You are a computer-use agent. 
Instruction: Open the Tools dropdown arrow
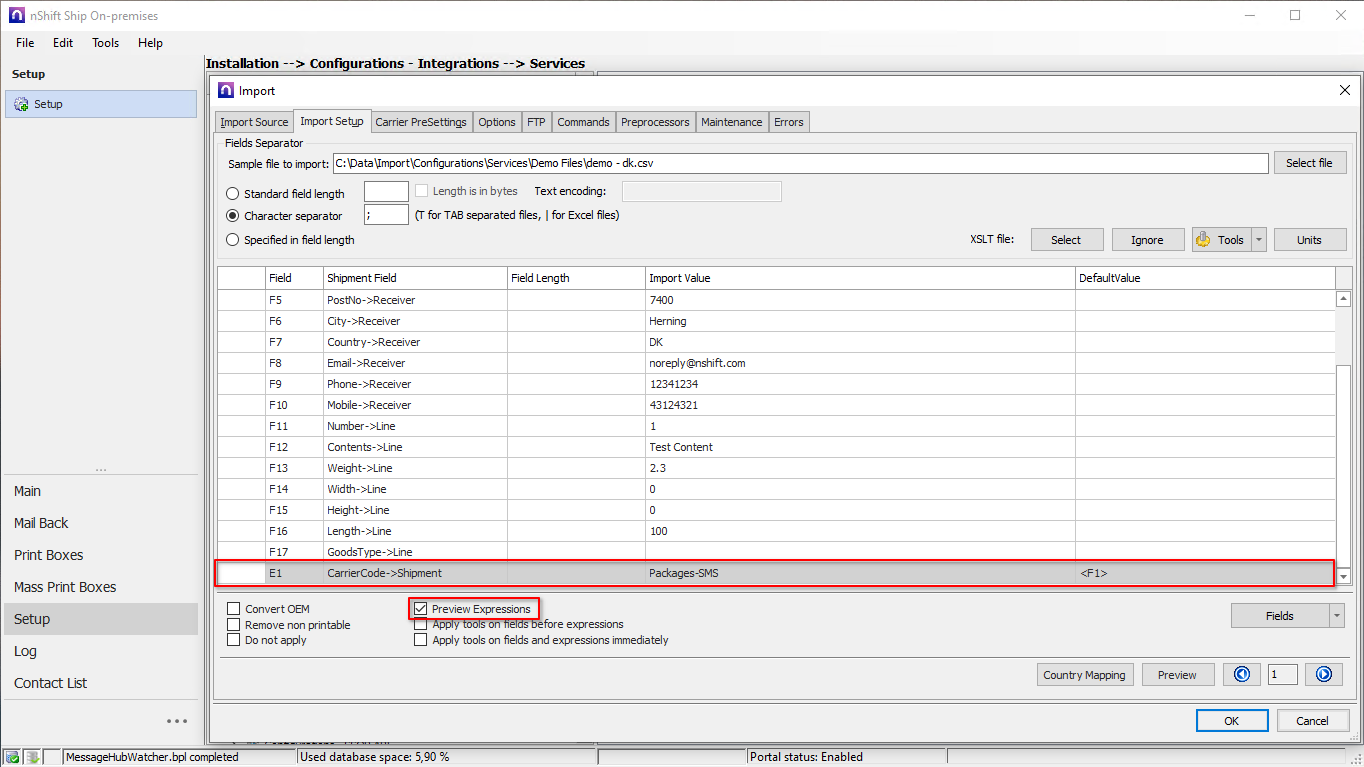point(1259,240)
